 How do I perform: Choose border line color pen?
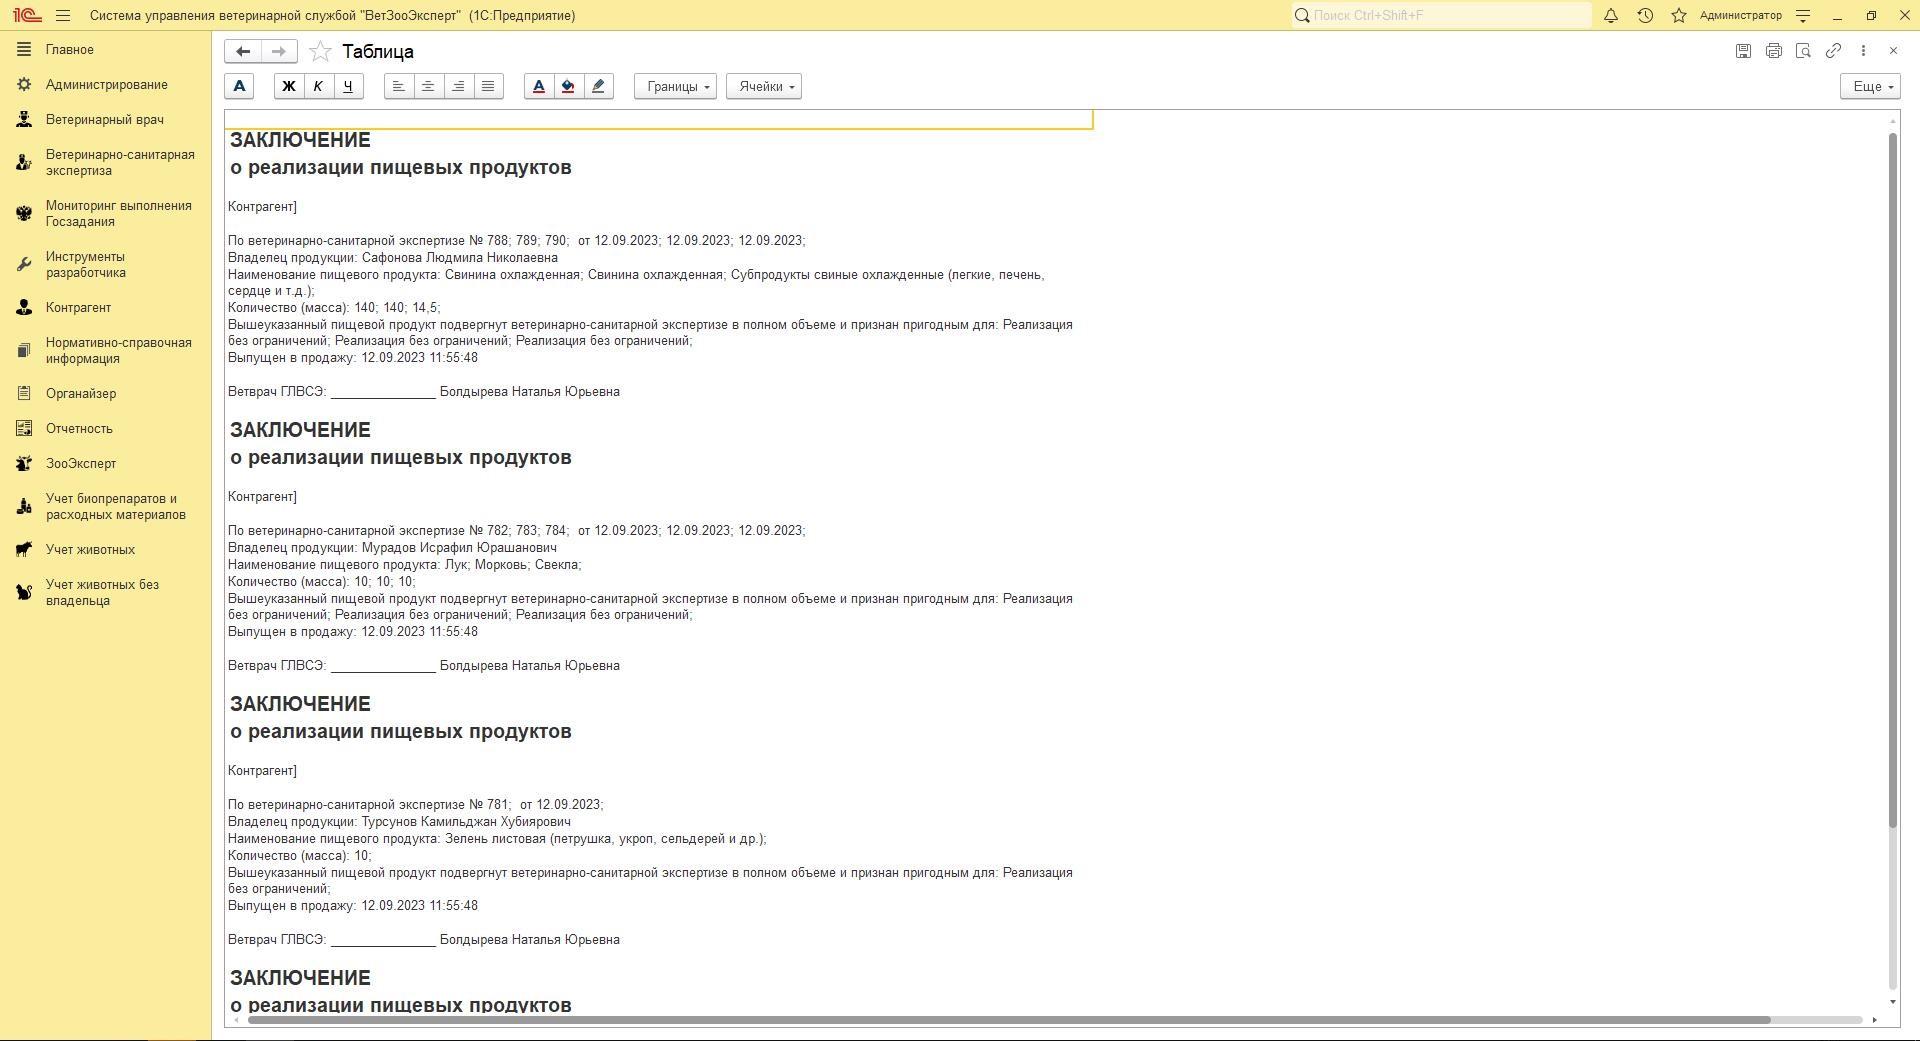(598, 87)
